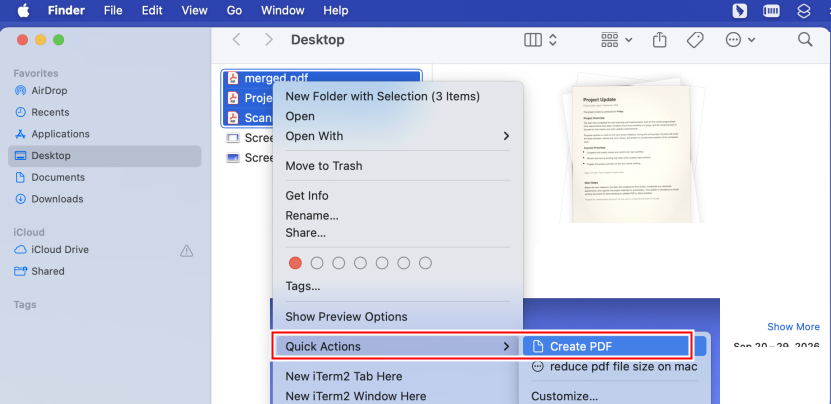Apply the red tag color

coord(295,263)
